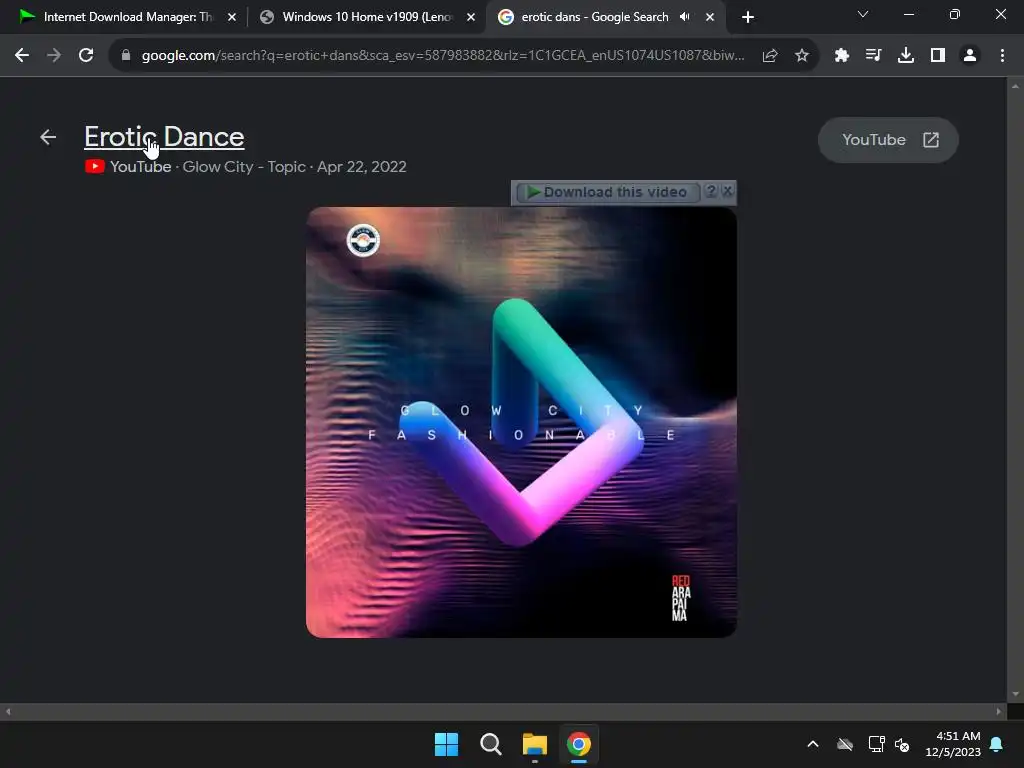
Task: Open File Explorer from taskbar
Action: click(534, 744)
